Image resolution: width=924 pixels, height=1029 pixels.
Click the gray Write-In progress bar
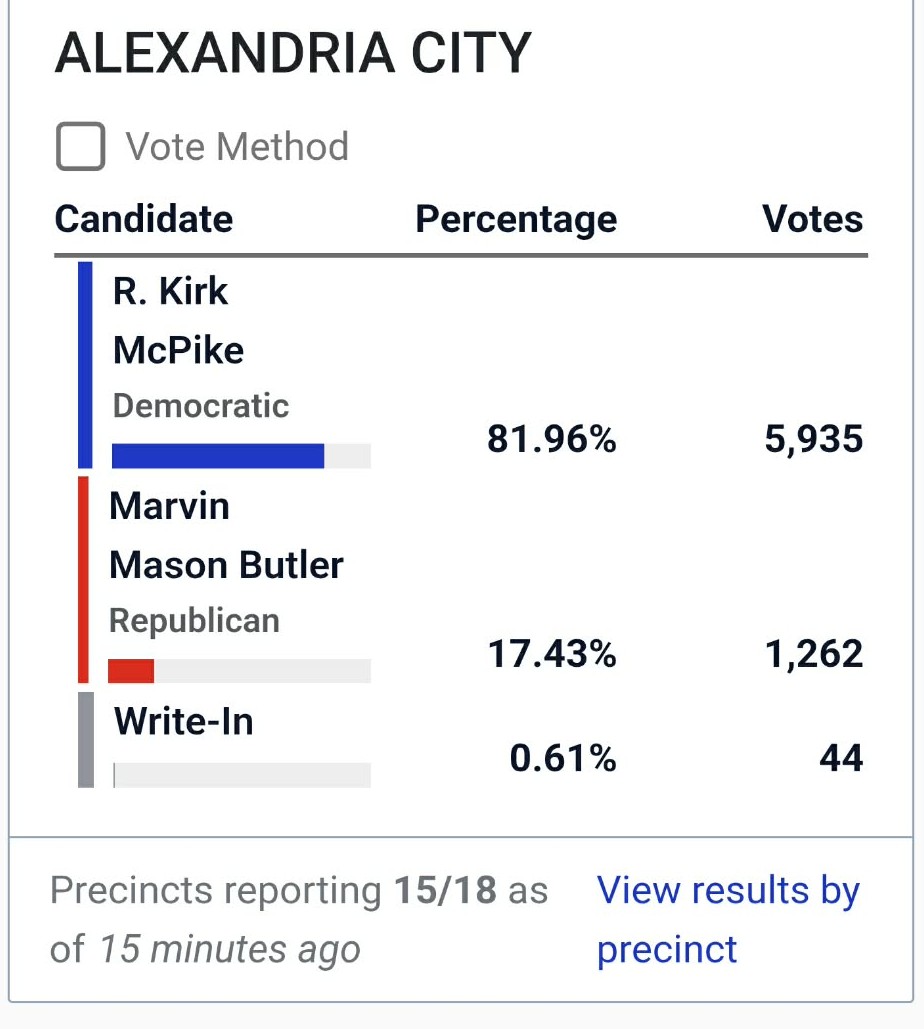point(242,775)
